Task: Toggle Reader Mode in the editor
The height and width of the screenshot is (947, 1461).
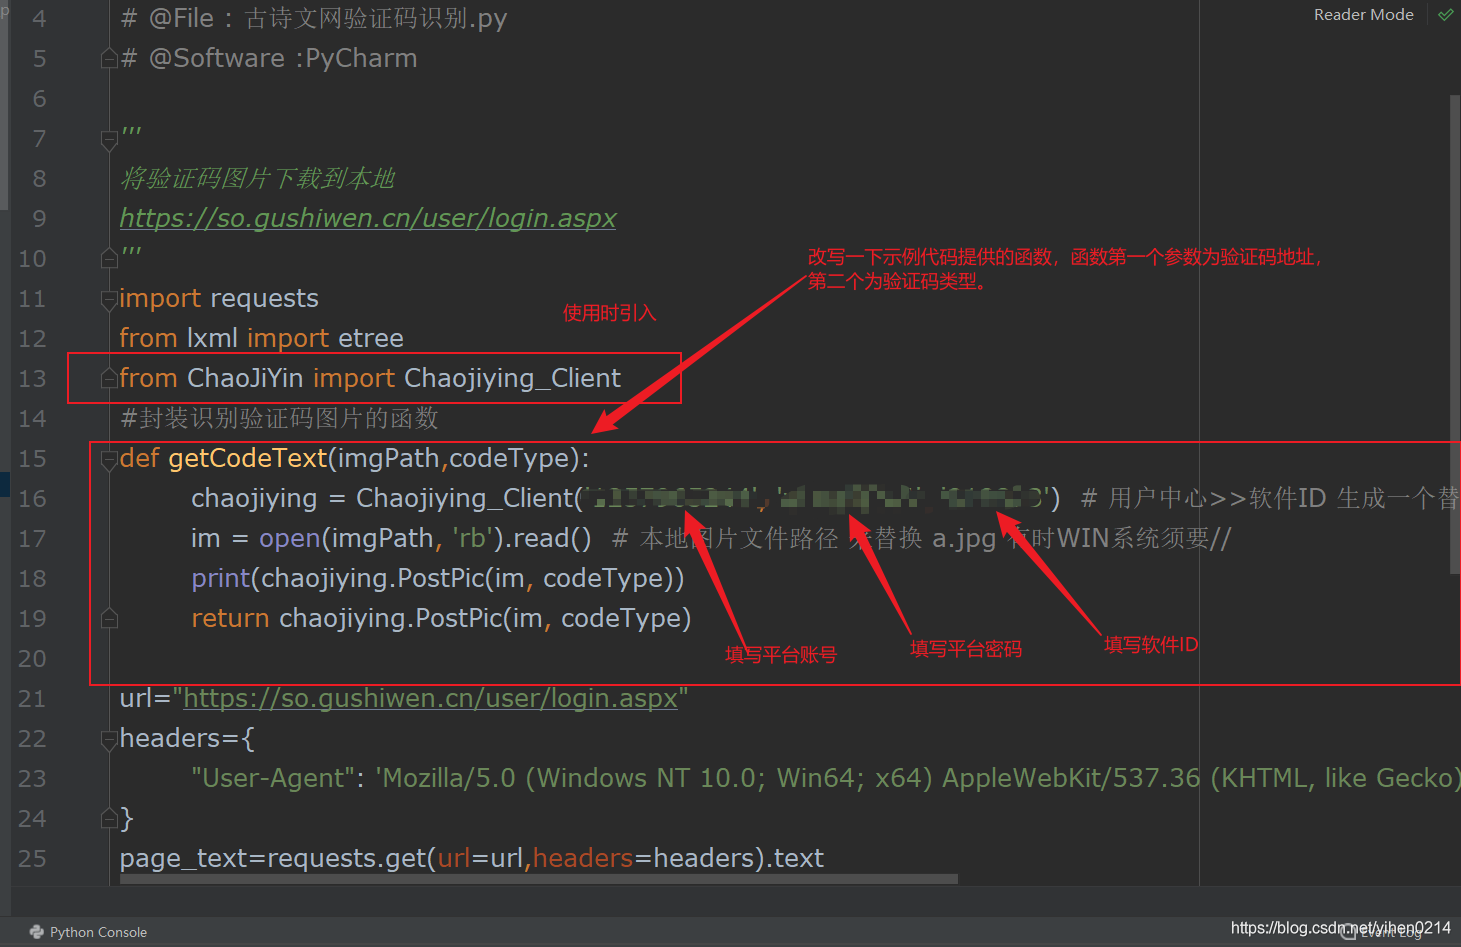Action: pos(1363,15)
